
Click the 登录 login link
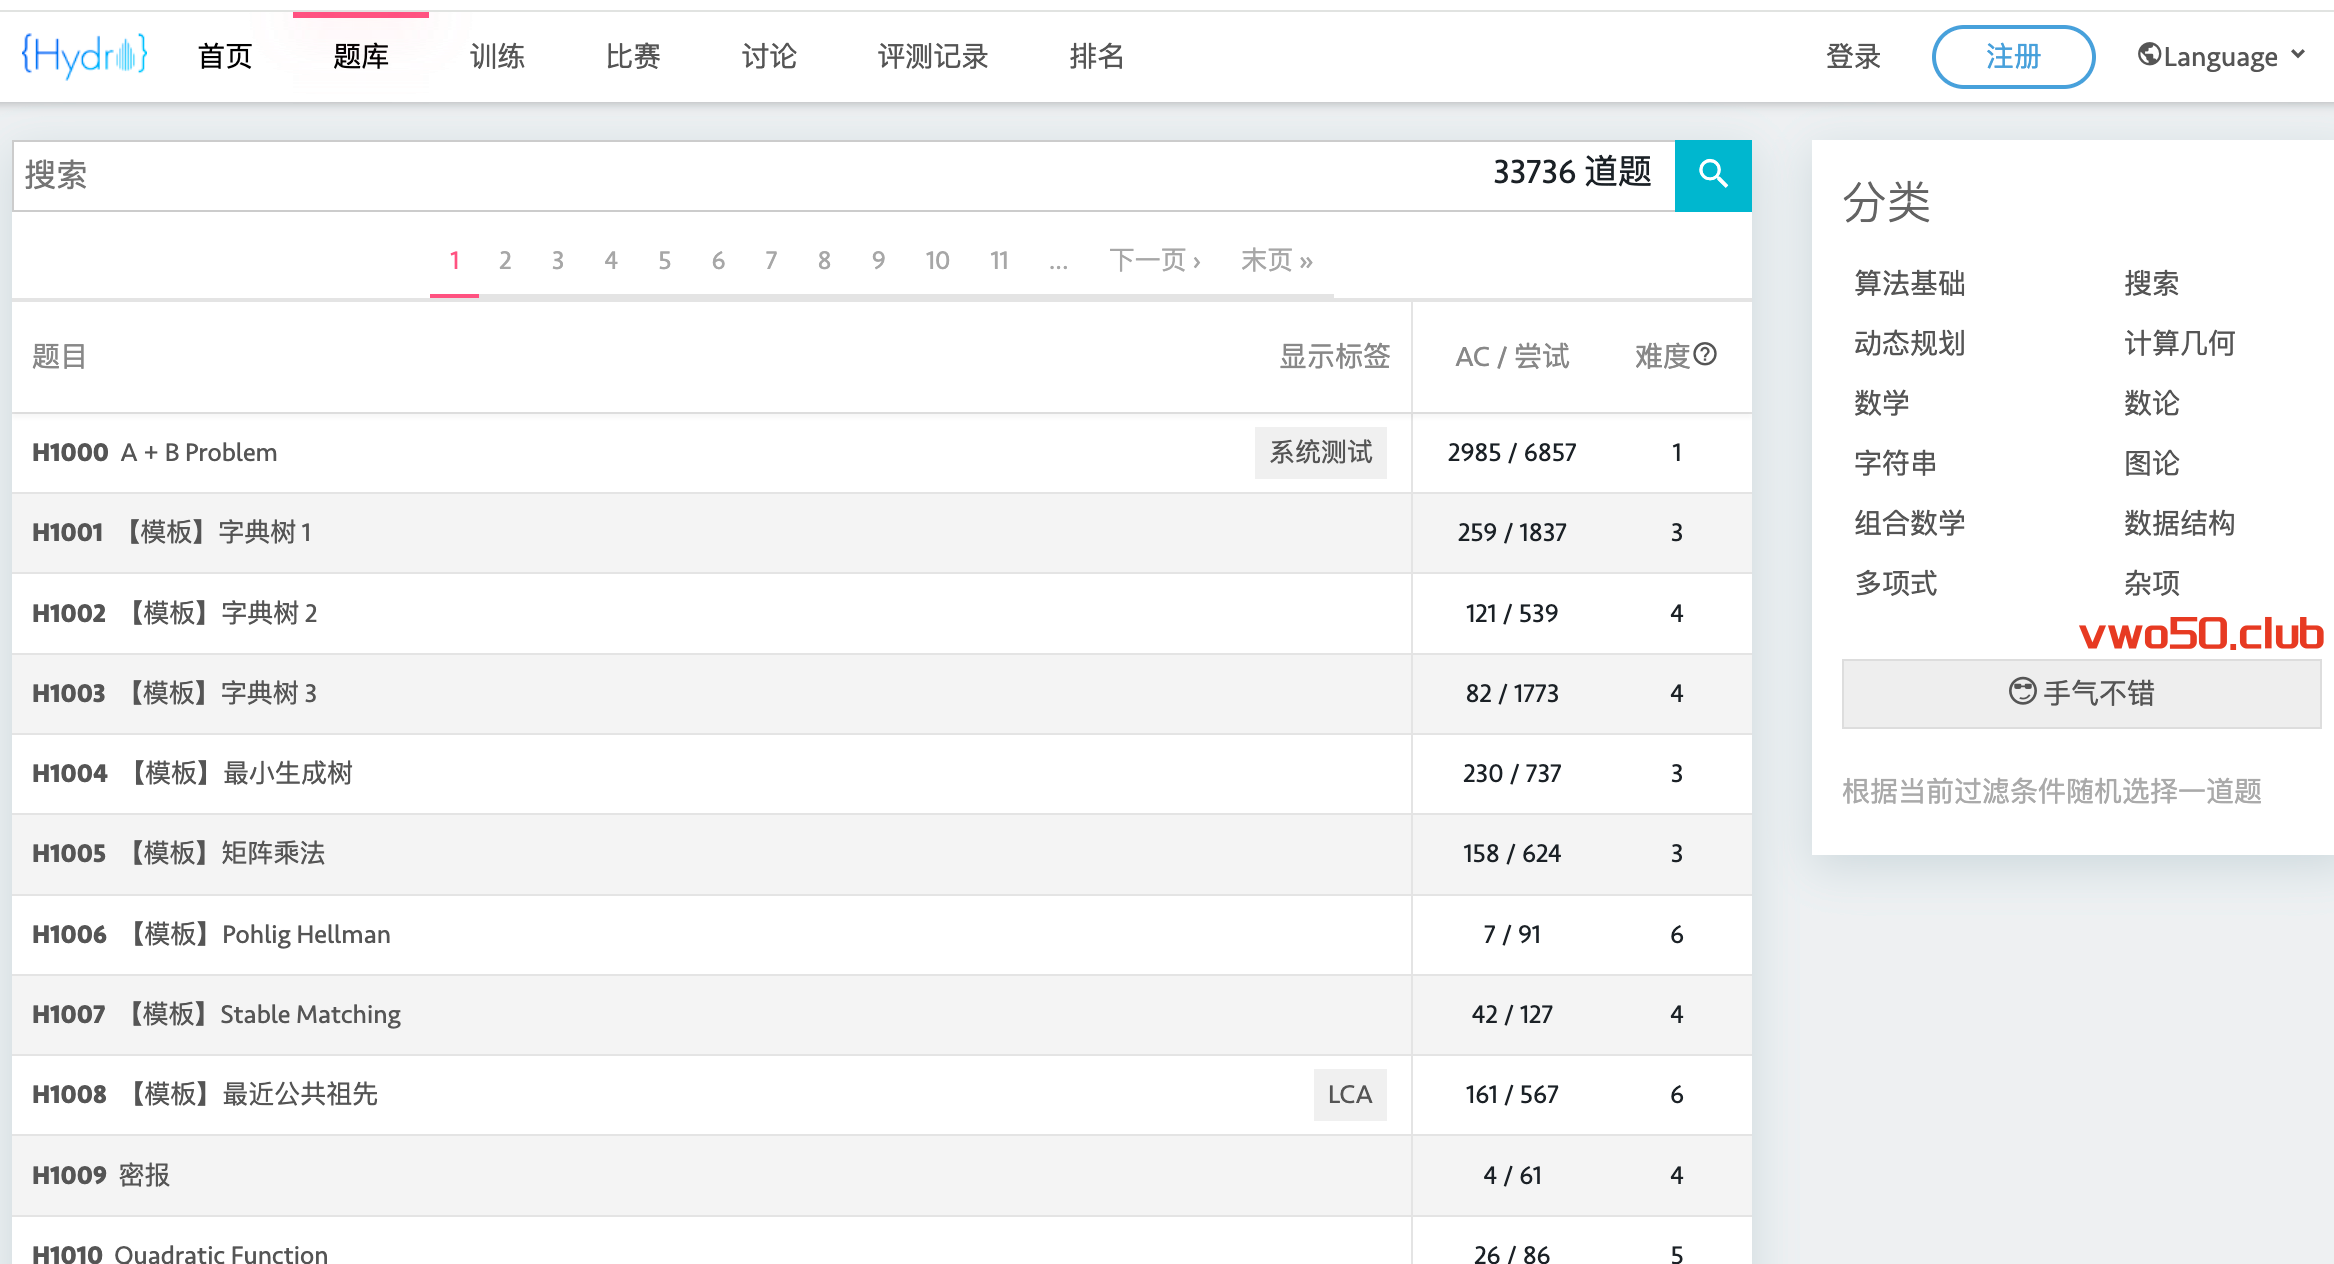[1852, 56]
